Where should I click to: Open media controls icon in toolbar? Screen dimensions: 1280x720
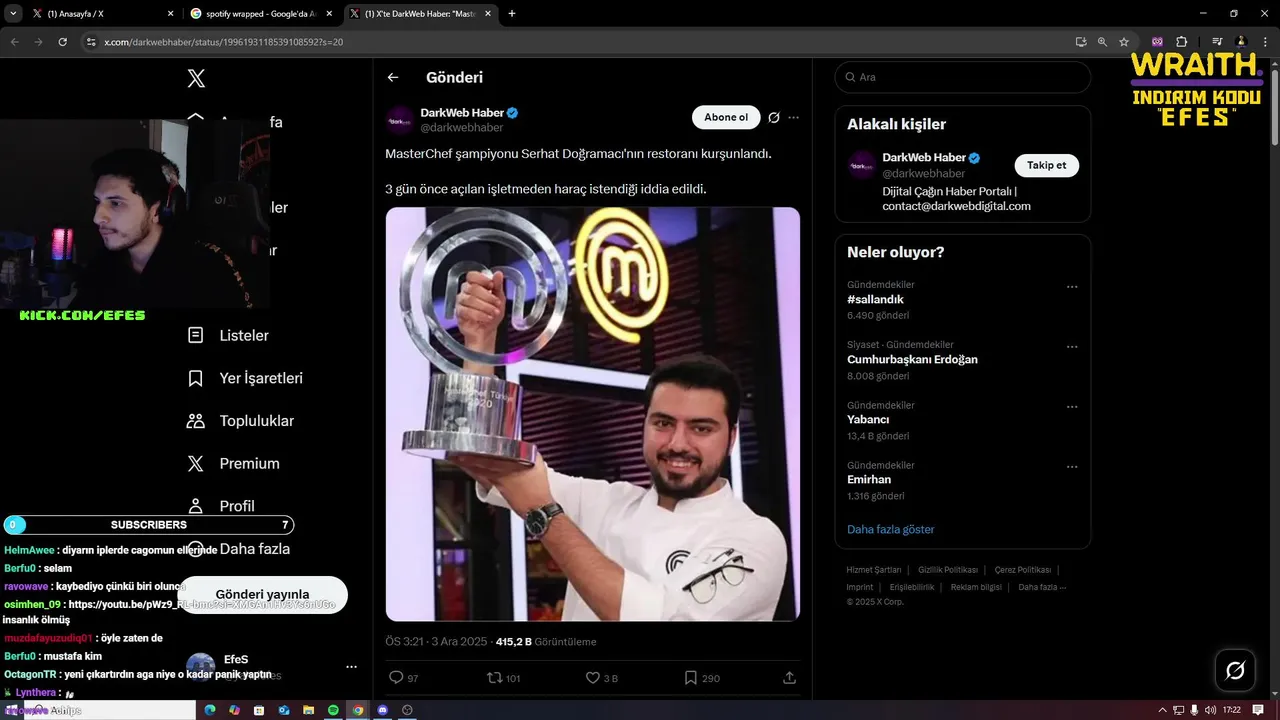coord(1217,42)
